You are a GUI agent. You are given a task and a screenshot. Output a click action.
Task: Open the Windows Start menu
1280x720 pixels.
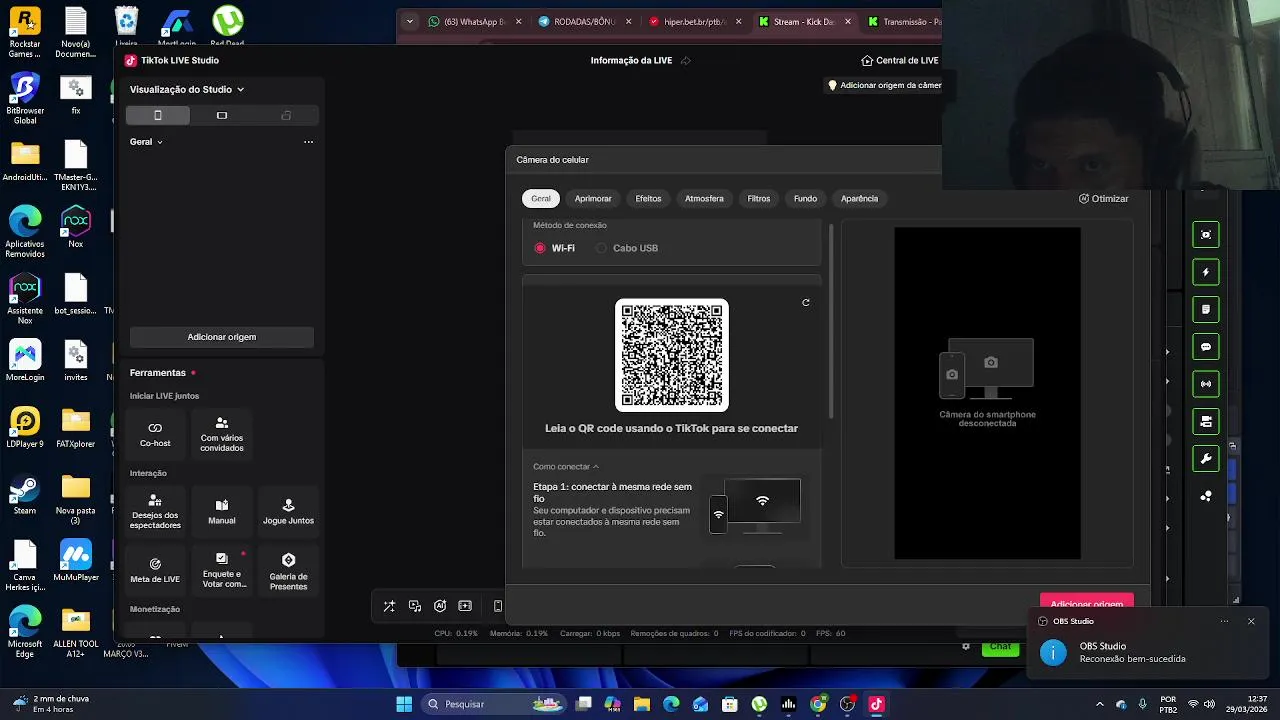pos(404,704)
